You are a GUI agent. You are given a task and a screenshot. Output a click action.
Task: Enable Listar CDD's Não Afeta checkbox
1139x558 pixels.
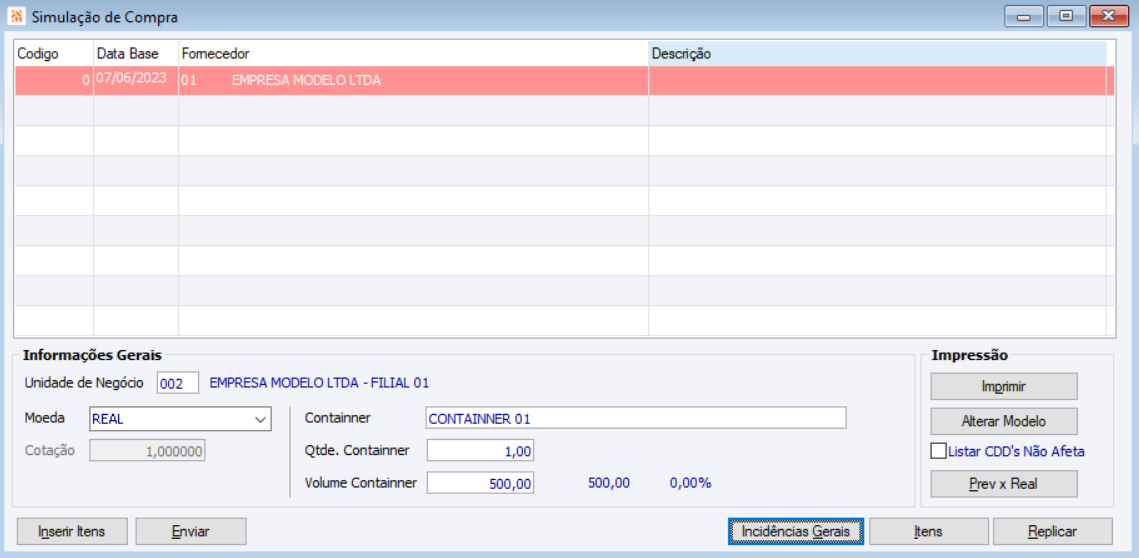pyautogui.click(x=939, y=451)
